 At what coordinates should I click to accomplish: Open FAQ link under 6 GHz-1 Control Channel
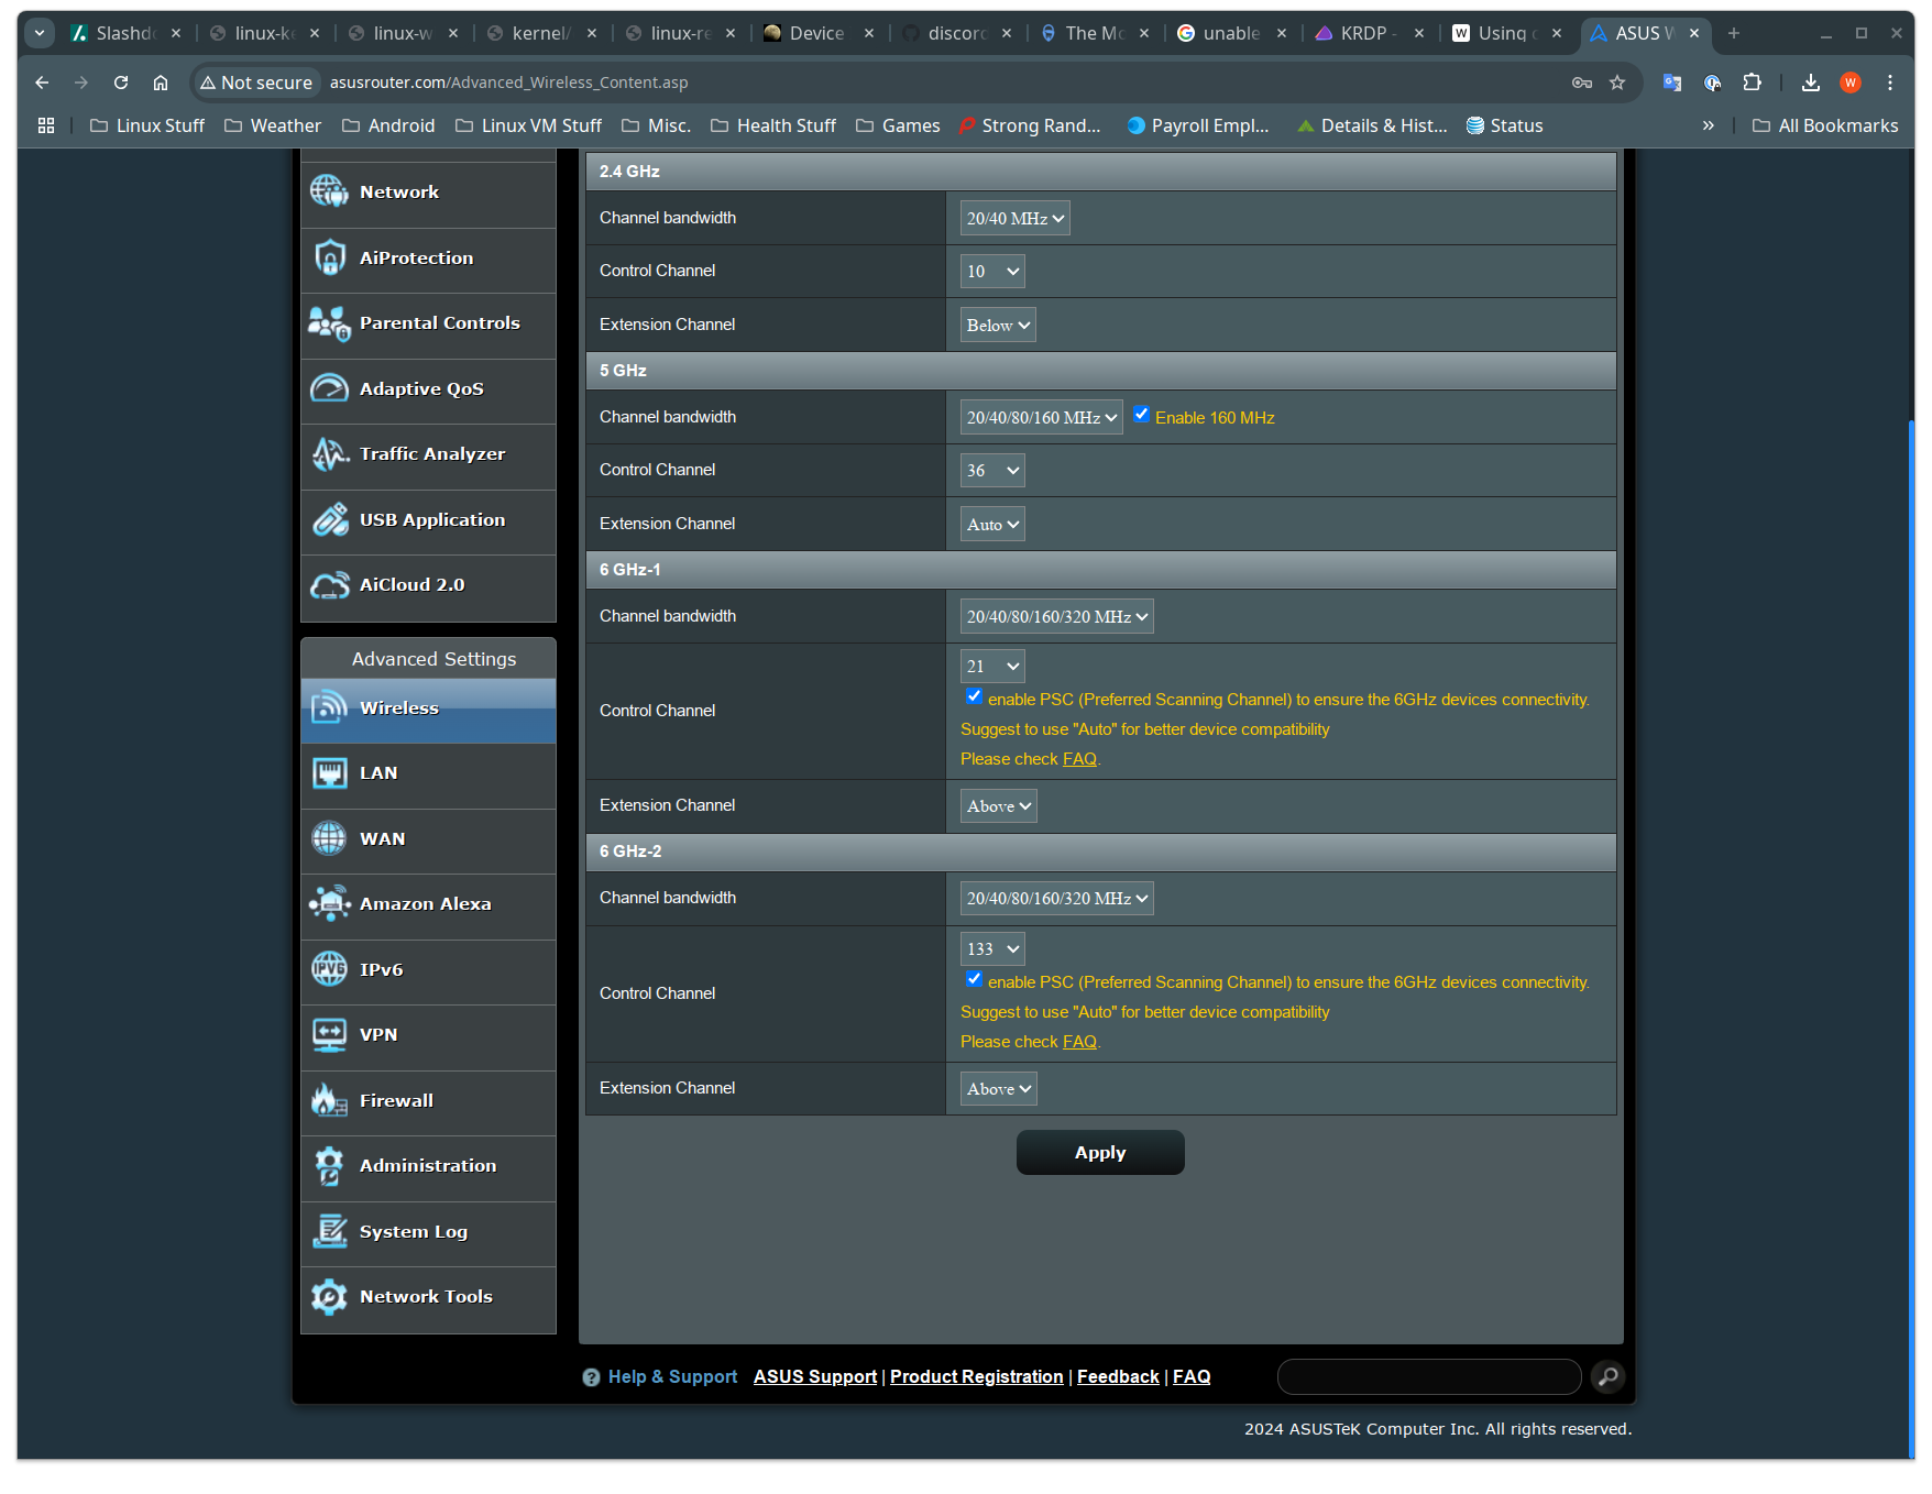click(1079, 759)
